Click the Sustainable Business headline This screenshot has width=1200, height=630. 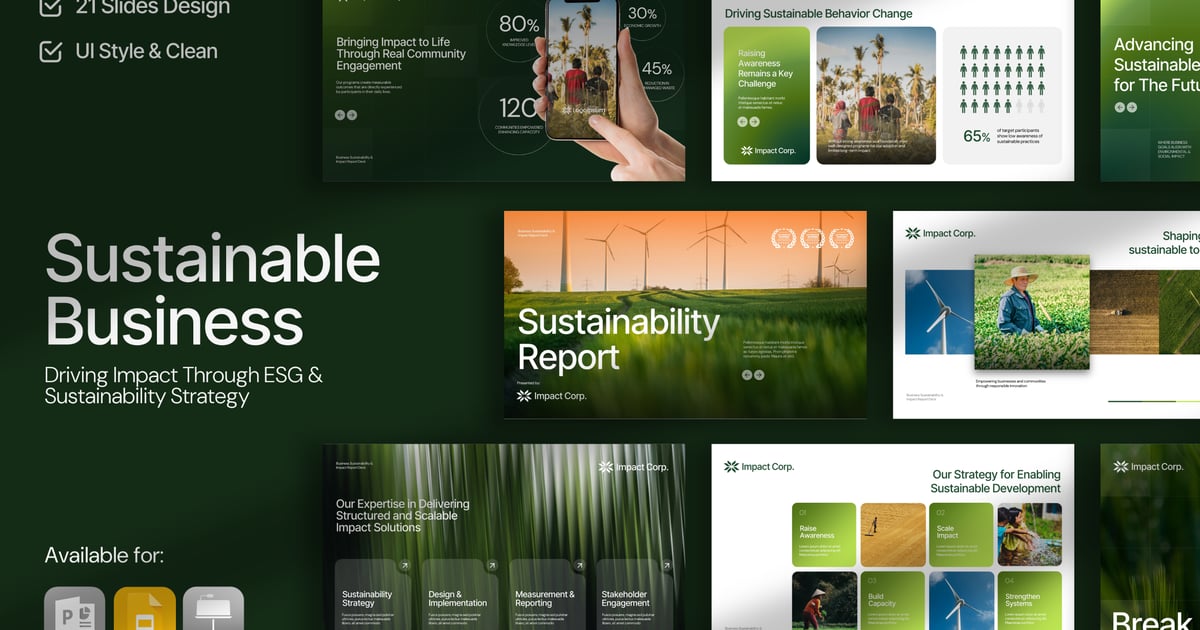pos(212,290)
